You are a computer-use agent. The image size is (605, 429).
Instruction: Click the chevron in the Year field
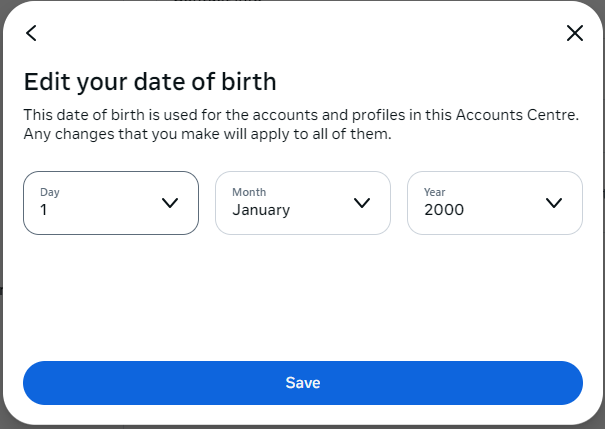pyautogui.click(x=554, y=203)
